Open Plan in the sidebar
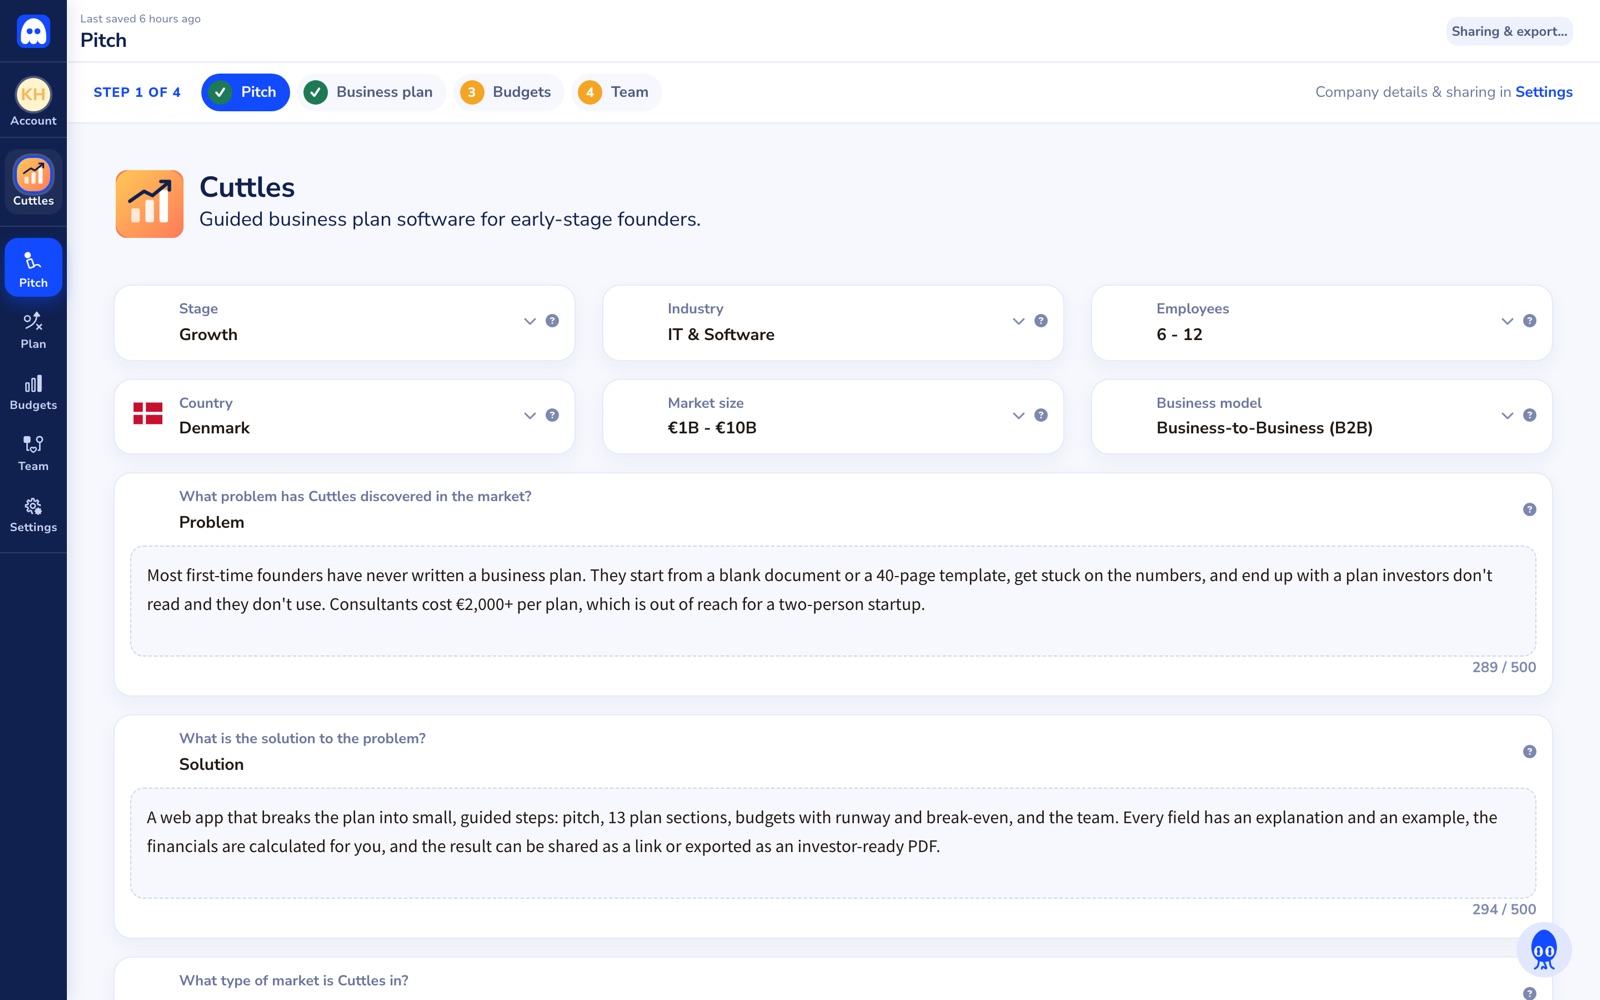The width and height of the screenshot is (1600, 1000). pyautogui.click(x=33, y=330)
